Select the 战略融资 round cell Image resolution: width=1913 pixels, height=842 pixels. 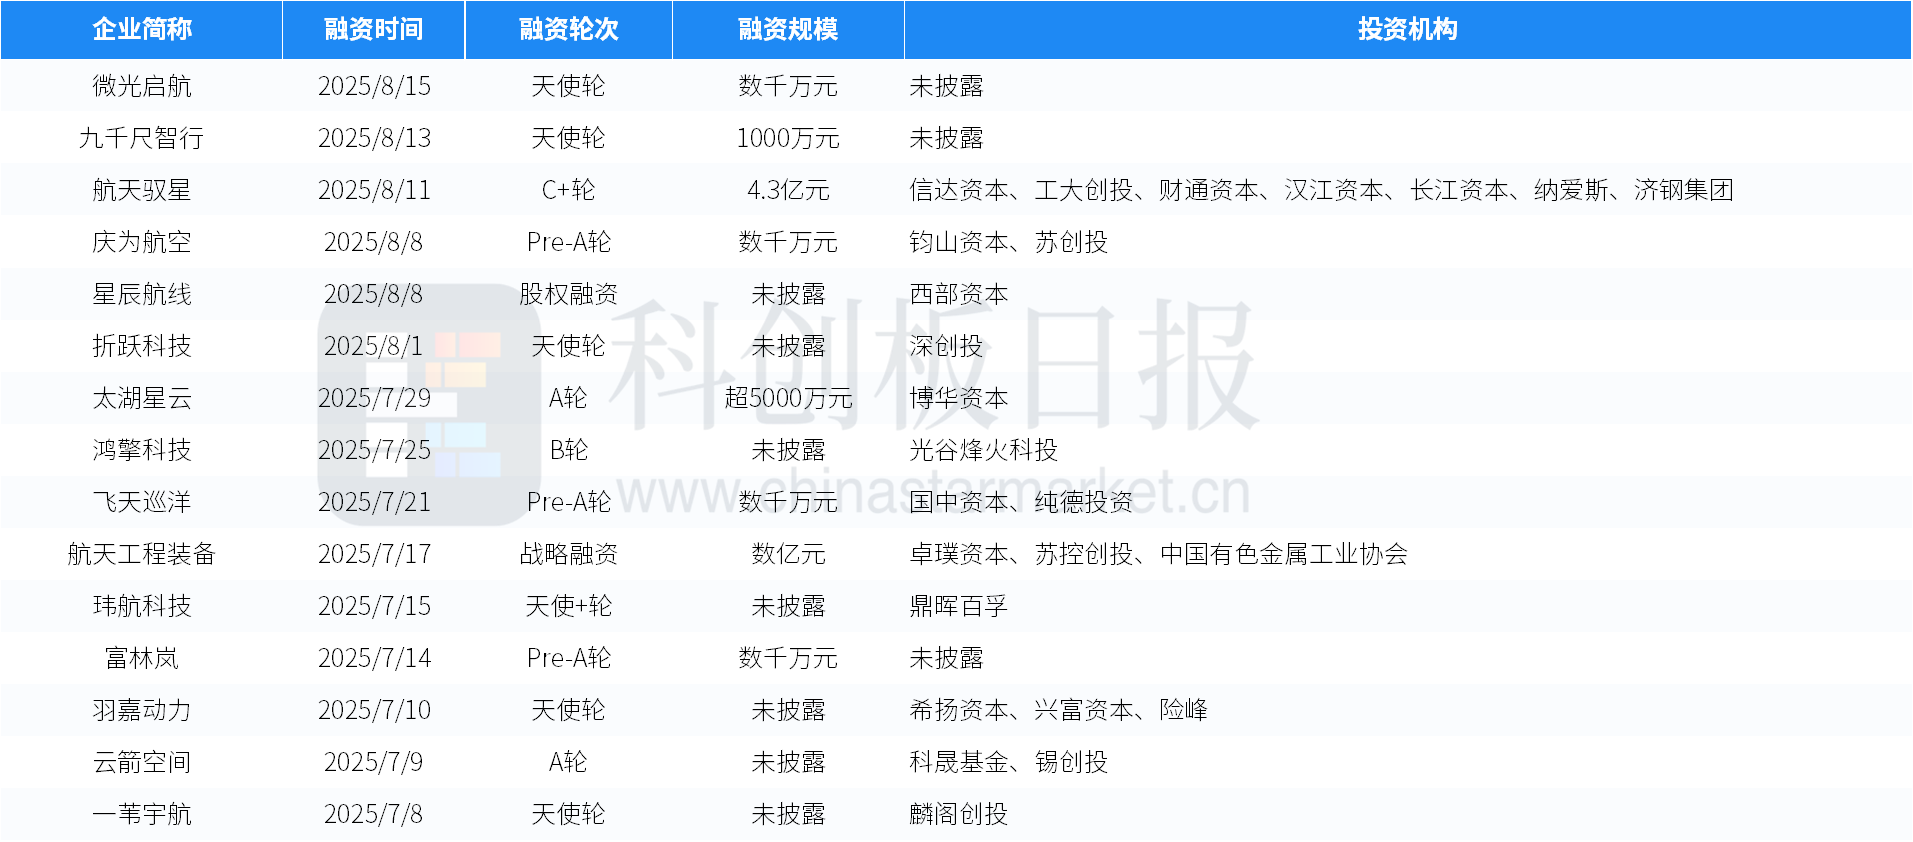point(569,554)
